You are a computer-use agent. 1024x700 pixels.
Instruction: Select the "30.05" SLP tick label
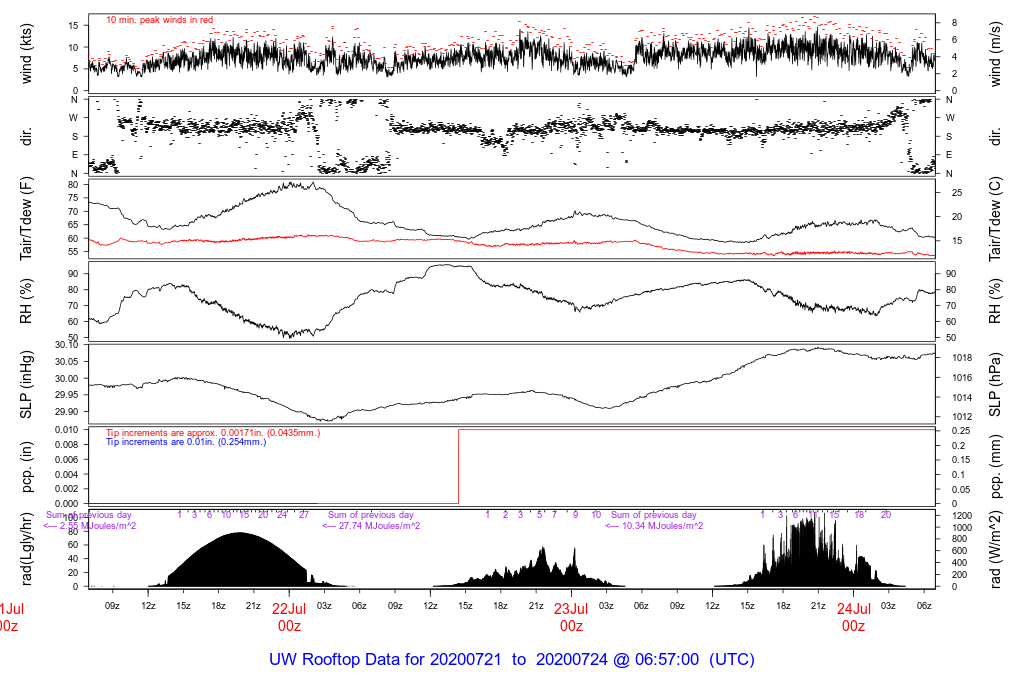click(x=67, y=362)
